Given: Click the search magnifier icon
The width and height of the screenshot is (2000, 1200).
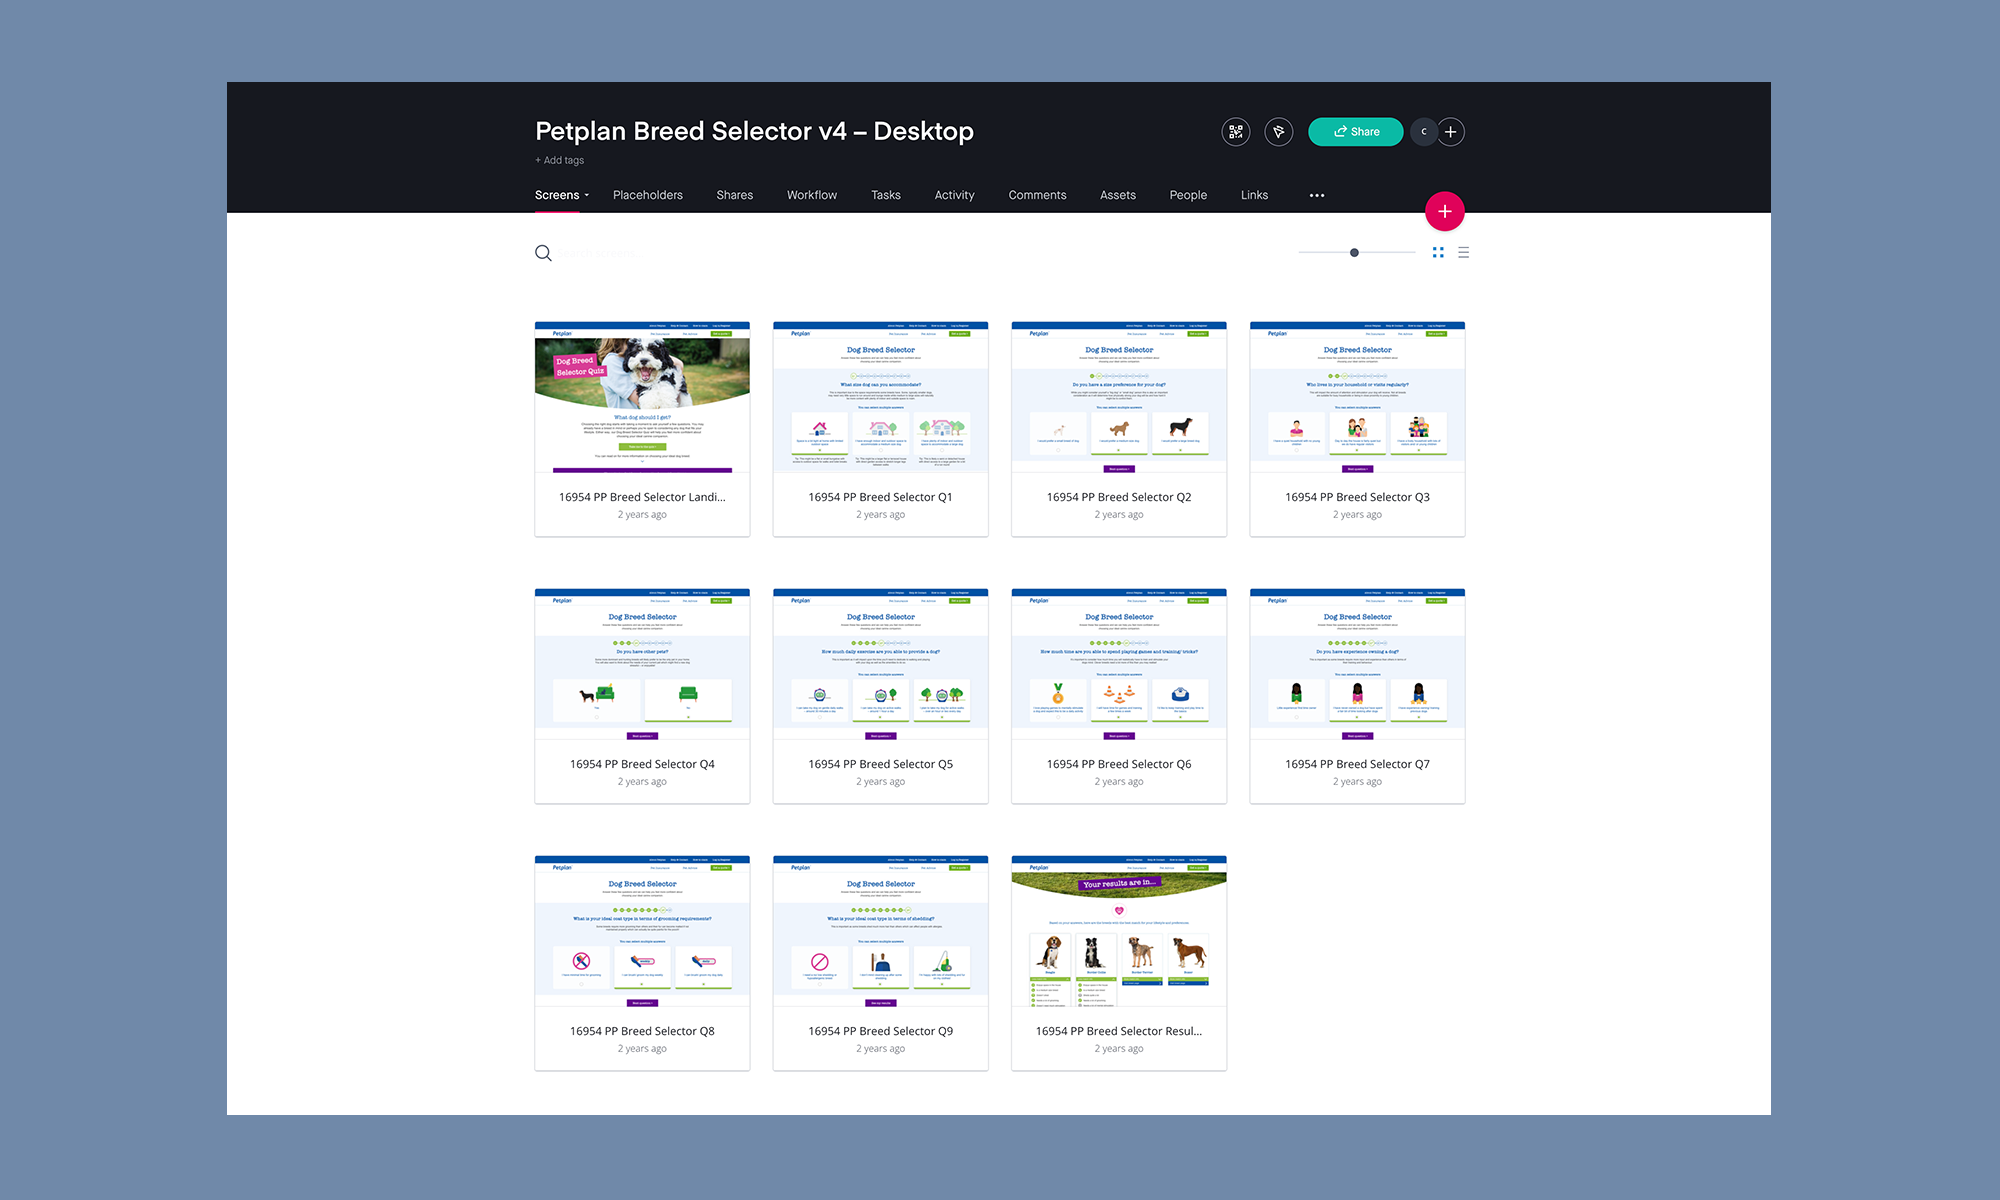Looking at the screenshot, I should coord(543,253).
